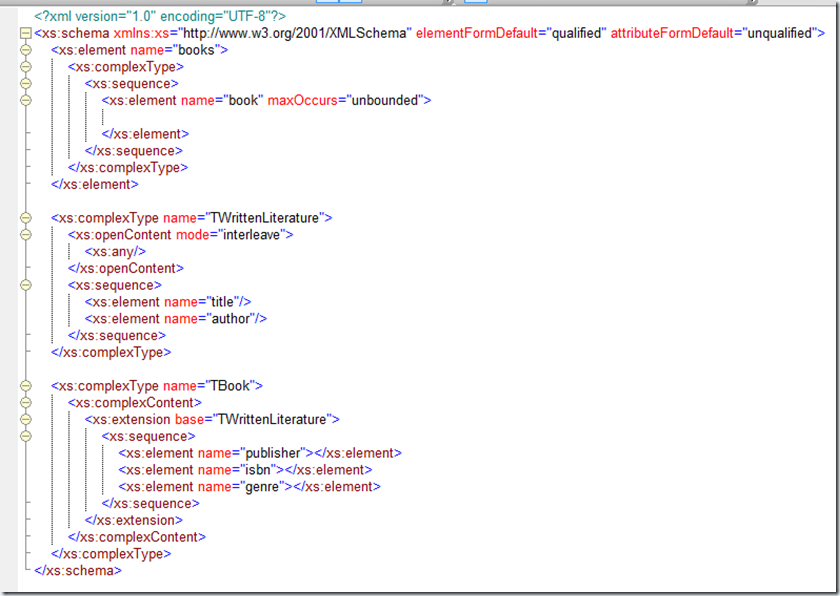Viewport: 840px width, 596px height.
Task: Collapse the "book" maxOccurs element node
Action: pyautogui.click(x=26, y=100)
